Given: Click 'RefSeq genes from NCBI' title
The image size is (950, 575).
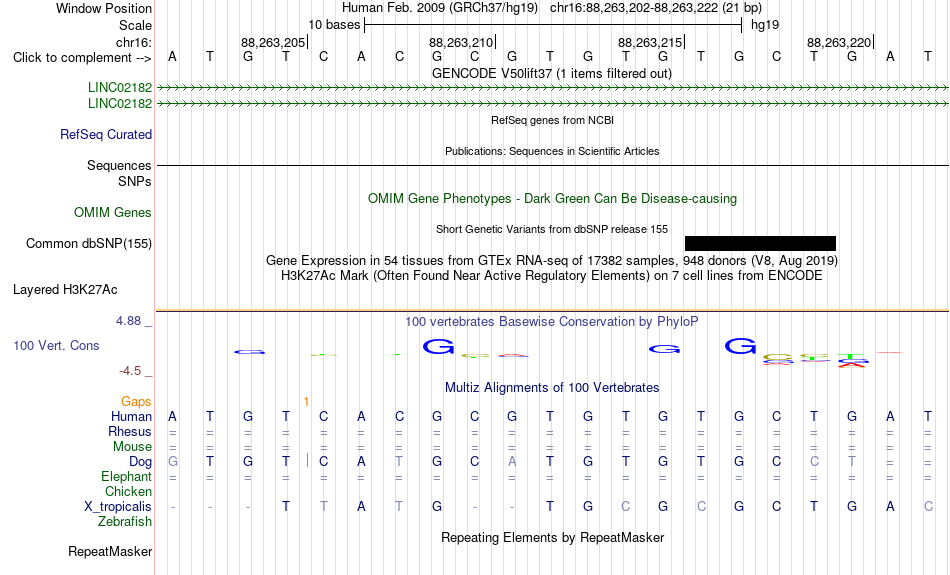Looking at the screenshot, I should (553, 121).
